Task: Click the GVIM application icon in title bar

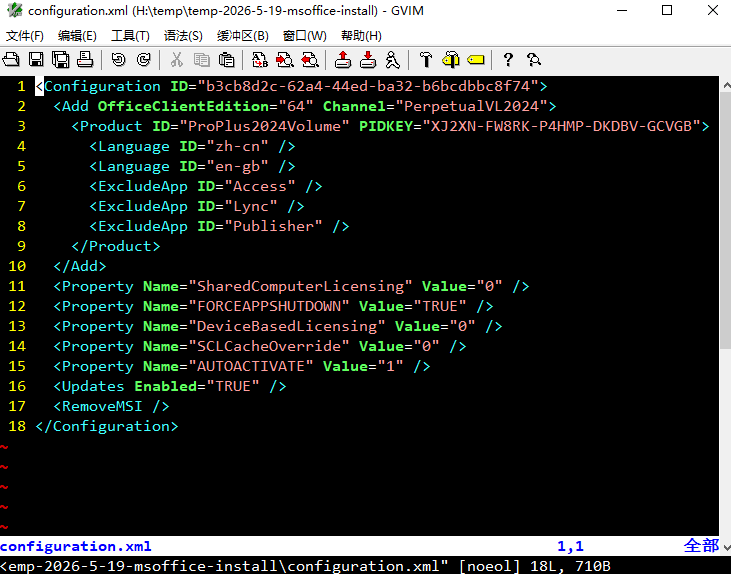Action: (14, 10)
